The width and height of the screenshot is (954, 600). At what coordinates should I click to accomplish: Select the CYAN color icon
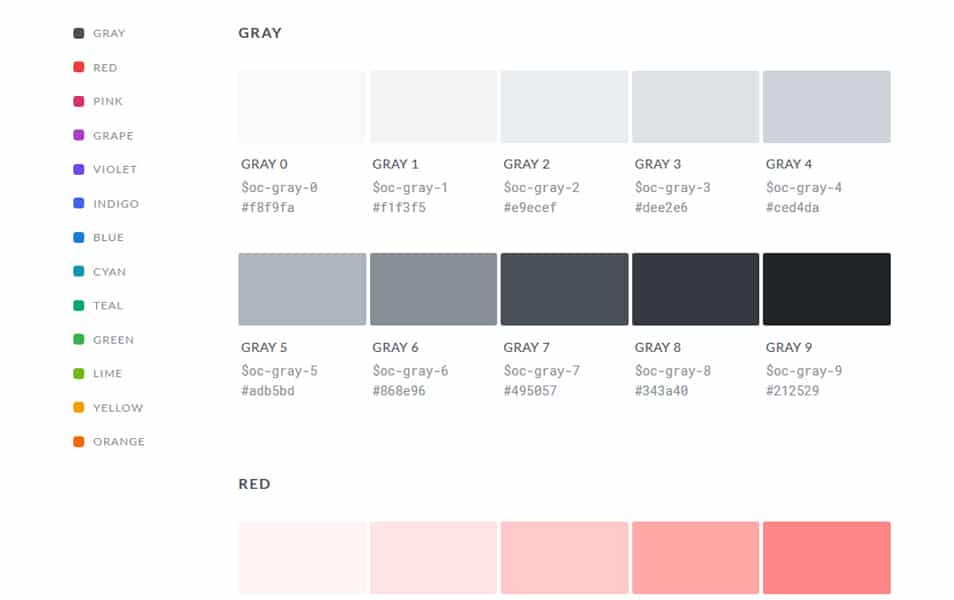click(x=78, y=271)
